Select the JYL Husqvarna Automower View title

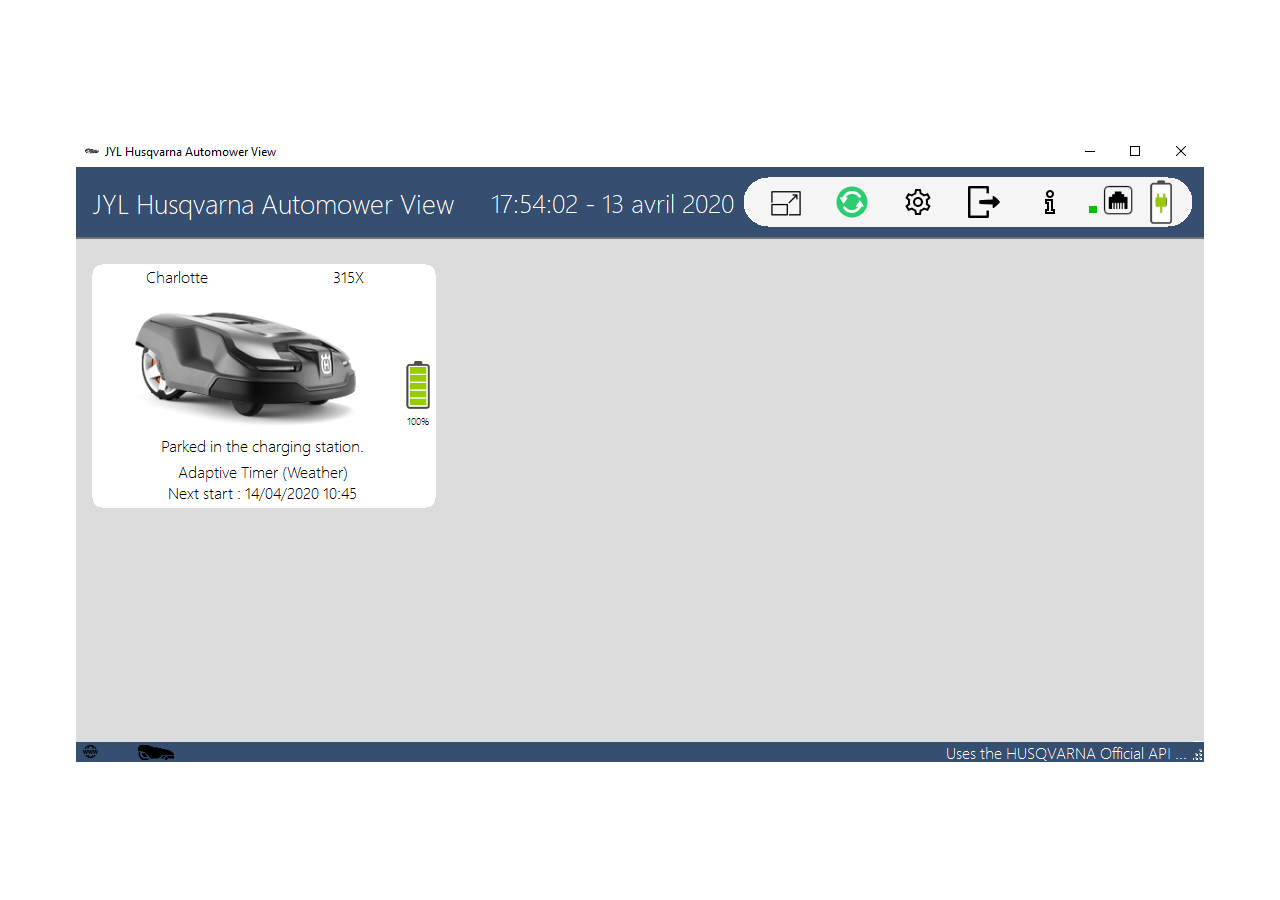pyautogui.click(x=273, y=204)
